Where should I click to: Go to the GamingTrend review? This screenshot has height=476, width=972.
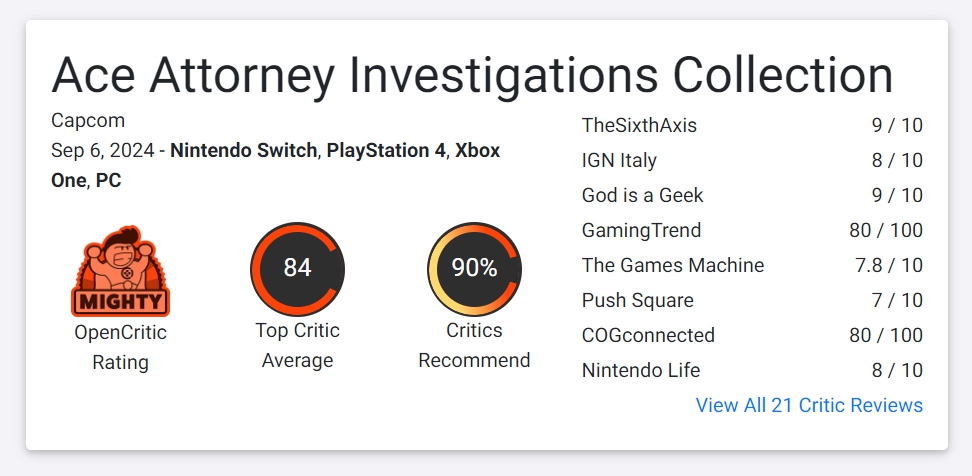(x=641, y=230)
